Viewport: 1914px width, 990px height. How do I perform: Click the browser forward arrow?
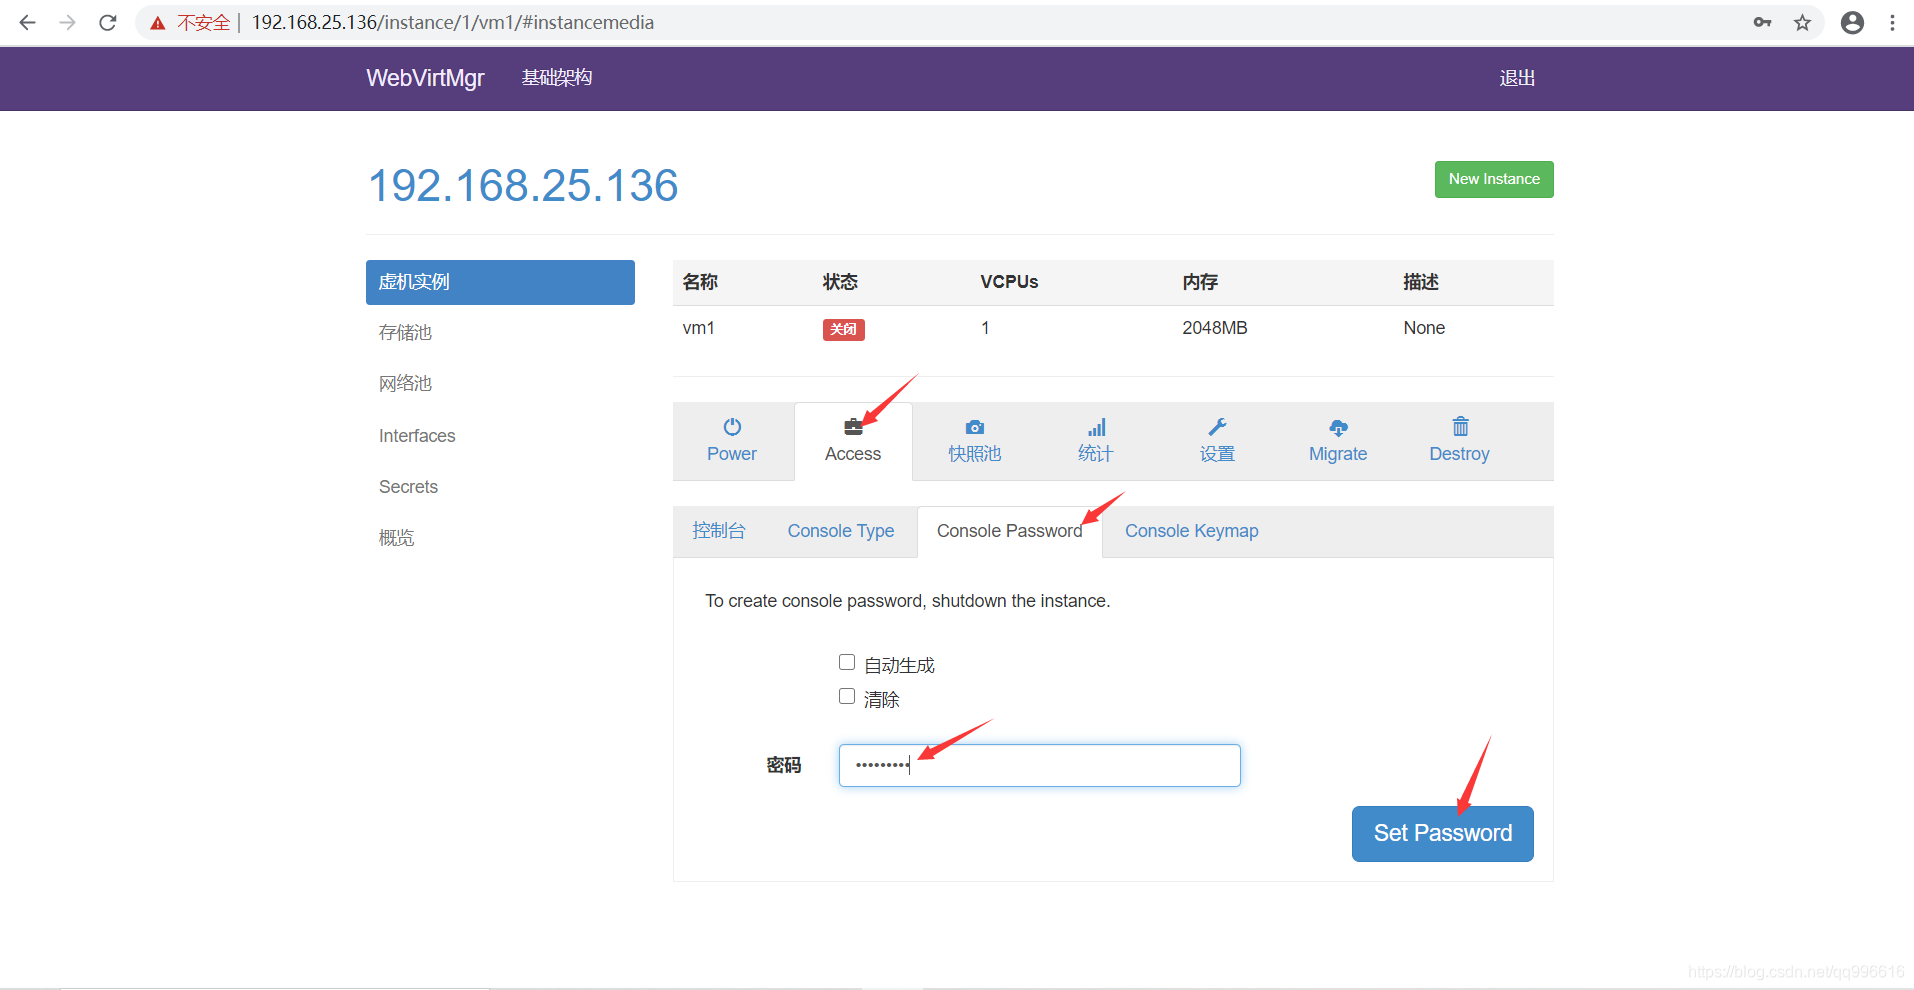[x=67, y=22]
